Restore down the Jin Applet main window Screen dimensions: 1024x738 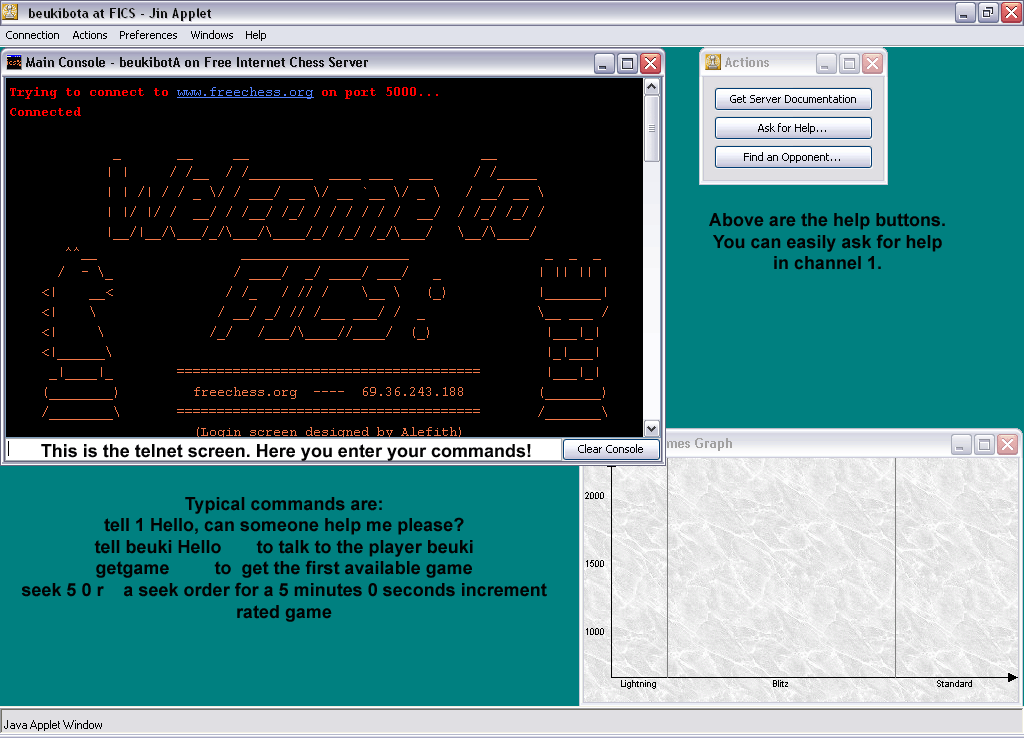(x=988, y=12)
